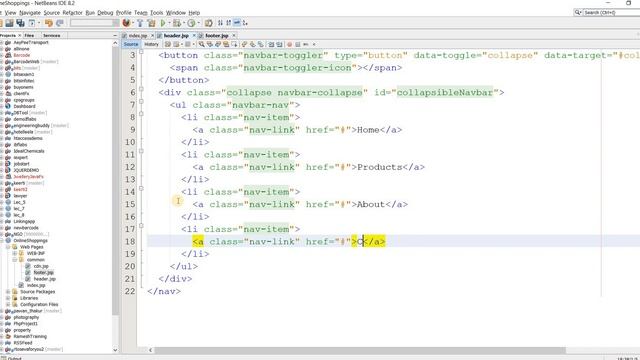Click the OnlineShoppings project globe icon
The image size is (640, 360).
(8, 240)
